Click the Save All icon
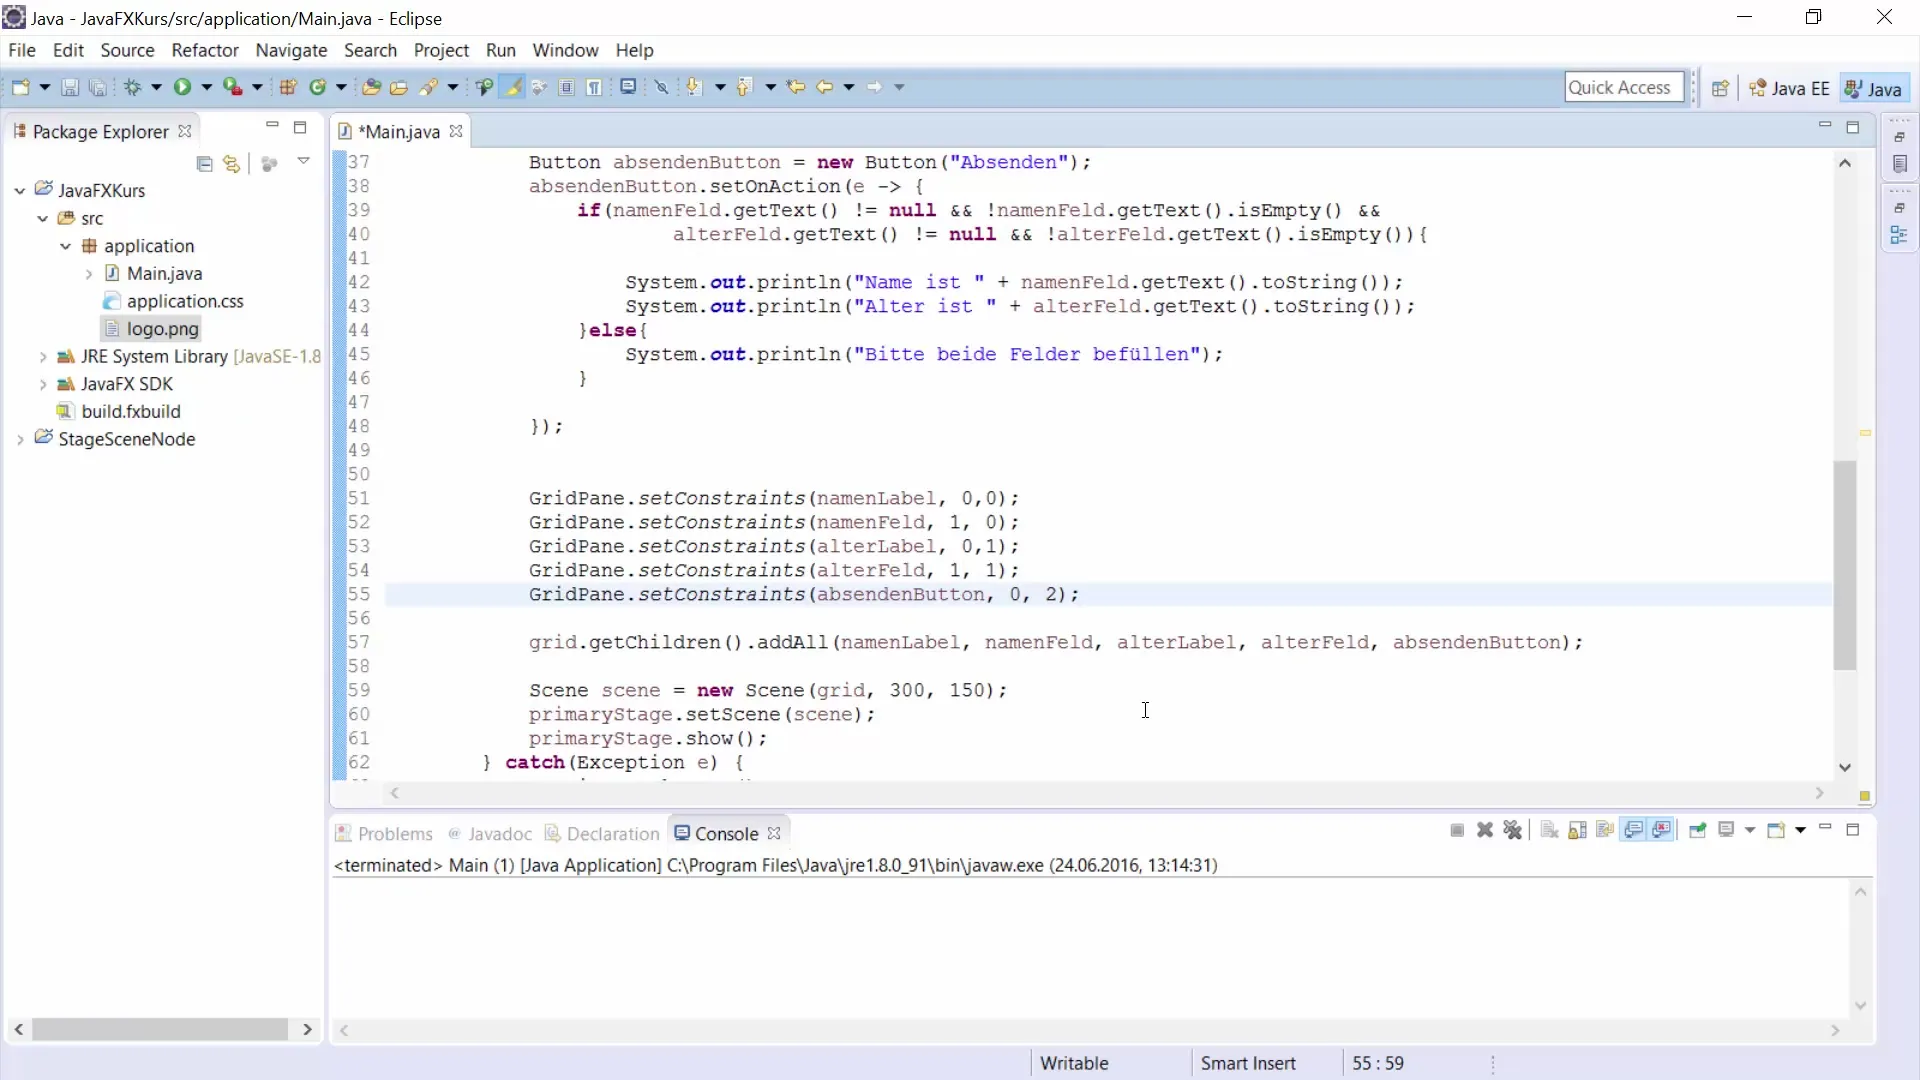1920x1080 pixels. [x=97, y=87]
